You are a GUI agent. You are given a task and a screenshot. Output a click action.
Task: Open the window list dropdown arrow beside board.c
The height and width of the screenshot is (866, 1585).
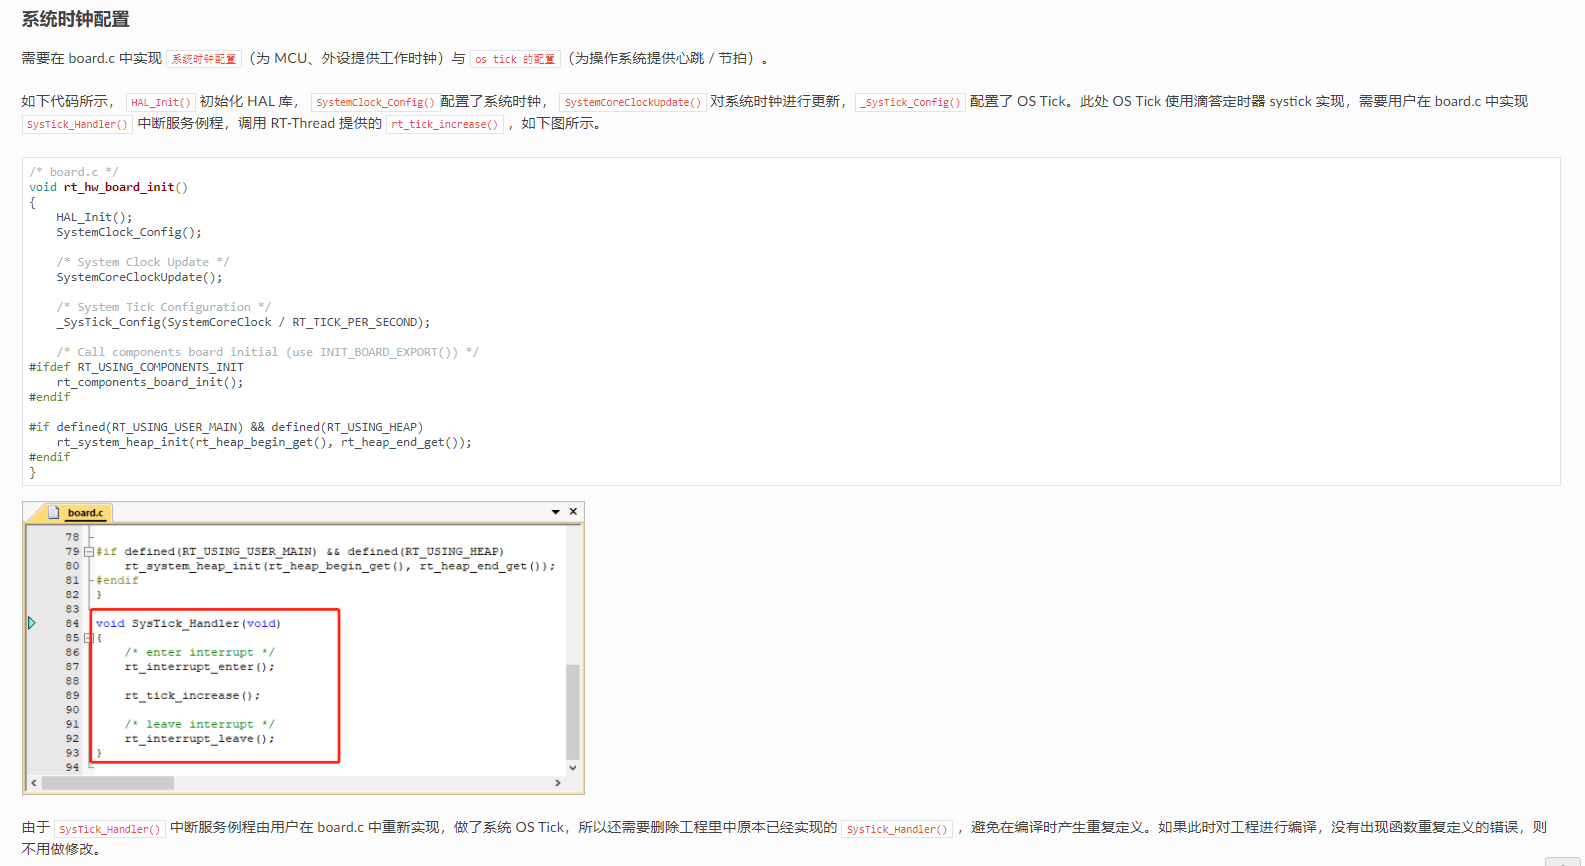pyautogui.click(x=556, y=512)
